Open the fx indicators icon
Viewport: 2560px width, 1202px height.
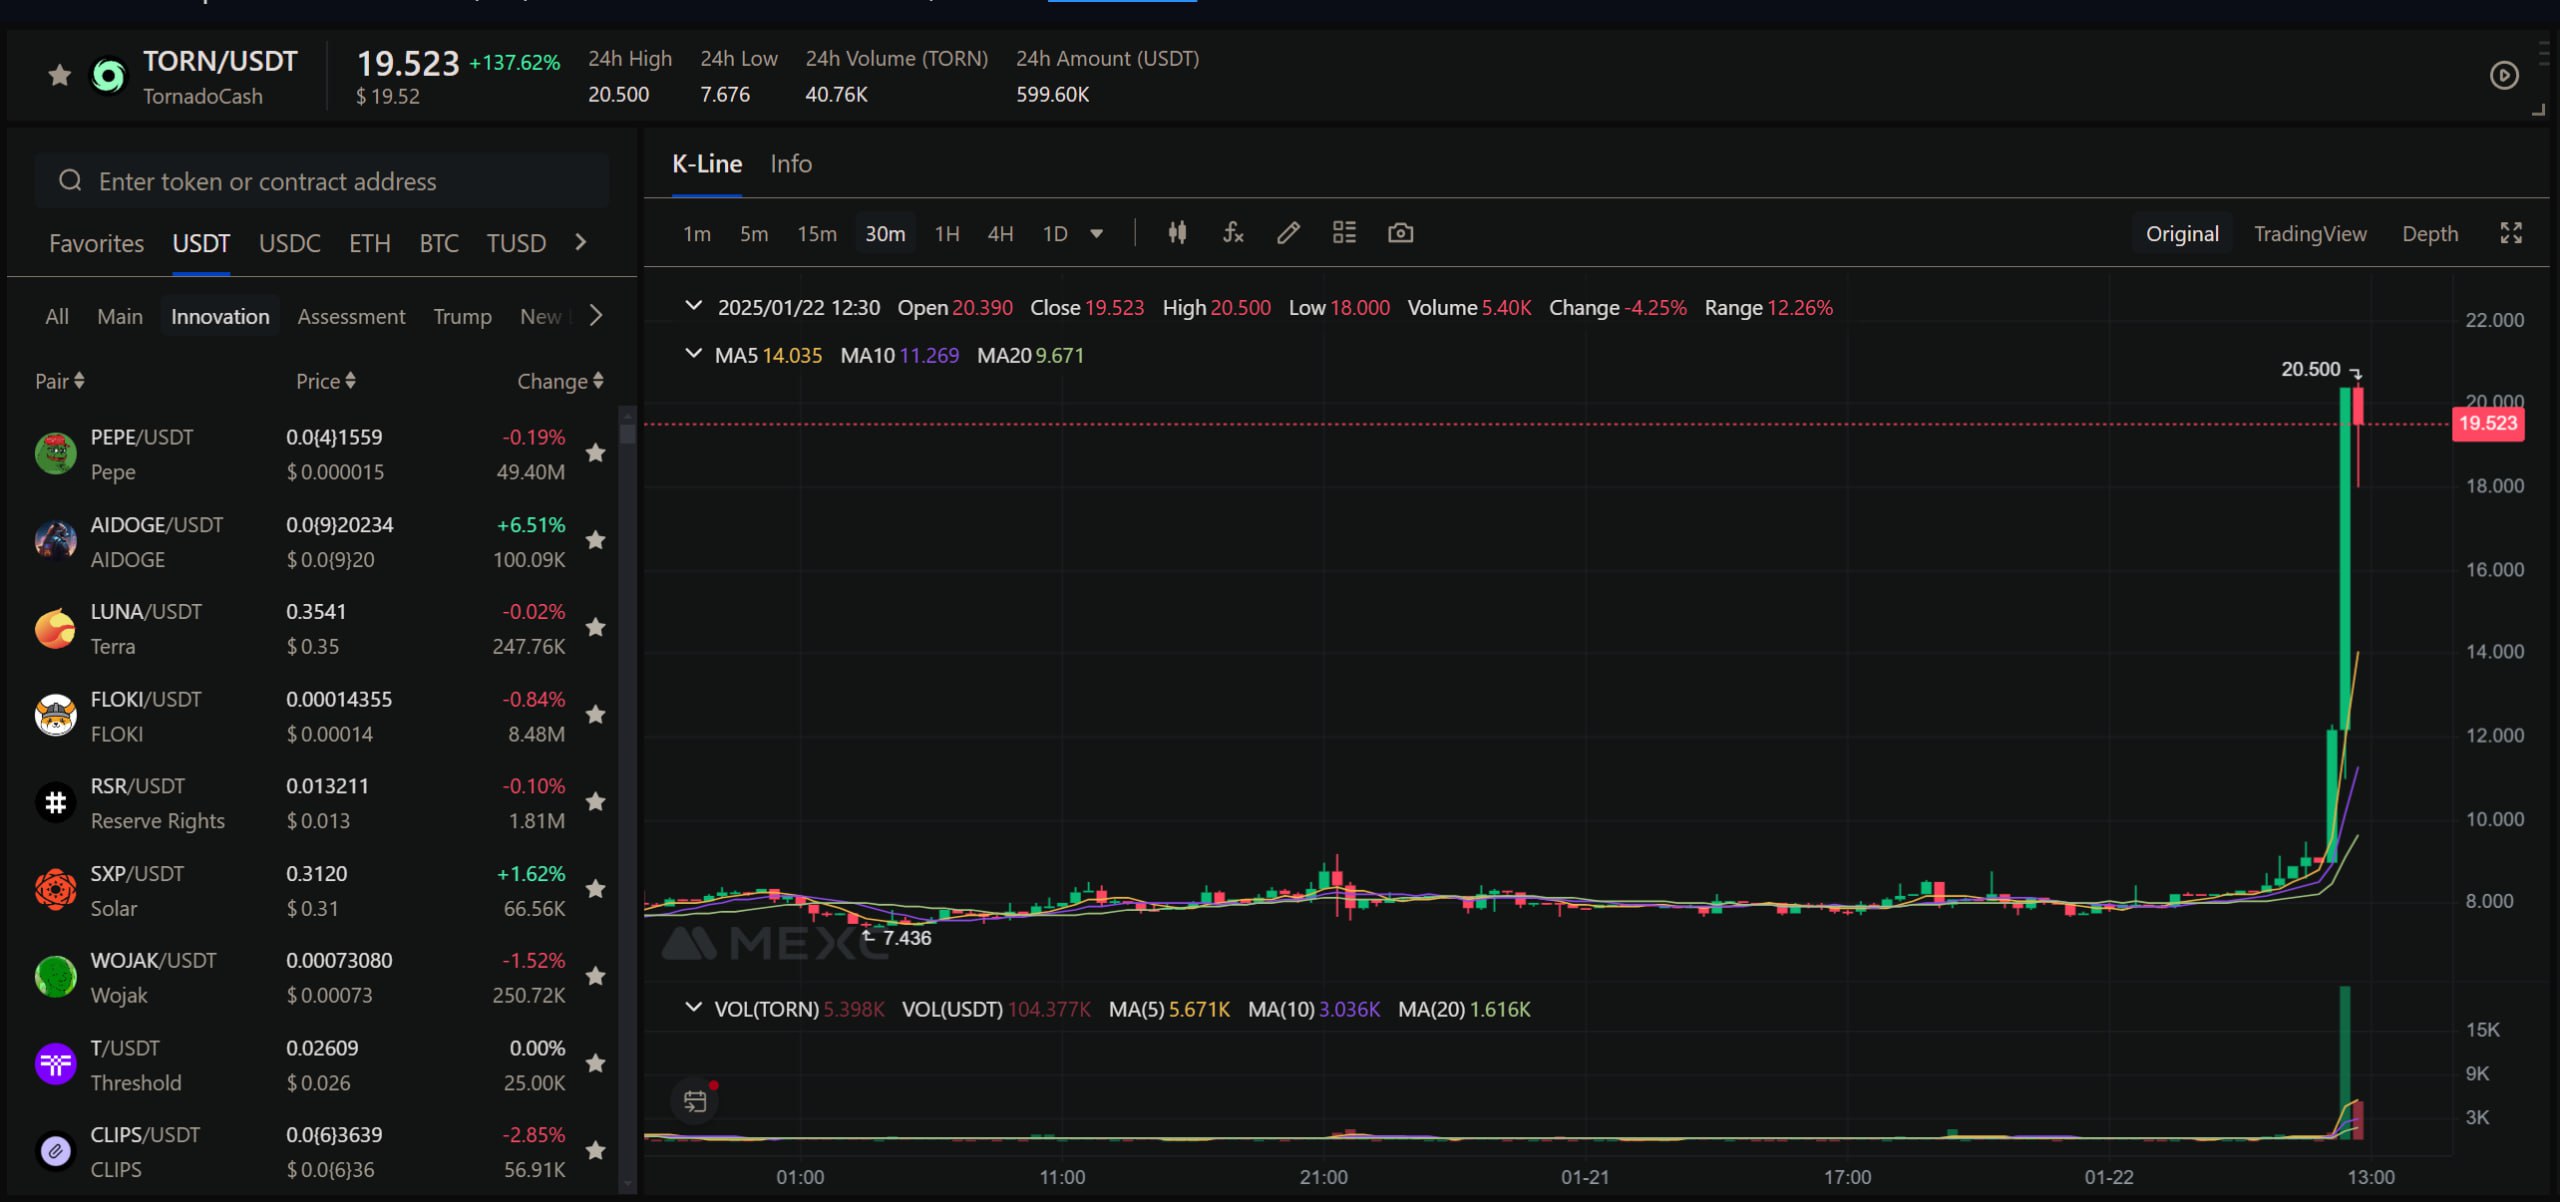point(1233,233)
